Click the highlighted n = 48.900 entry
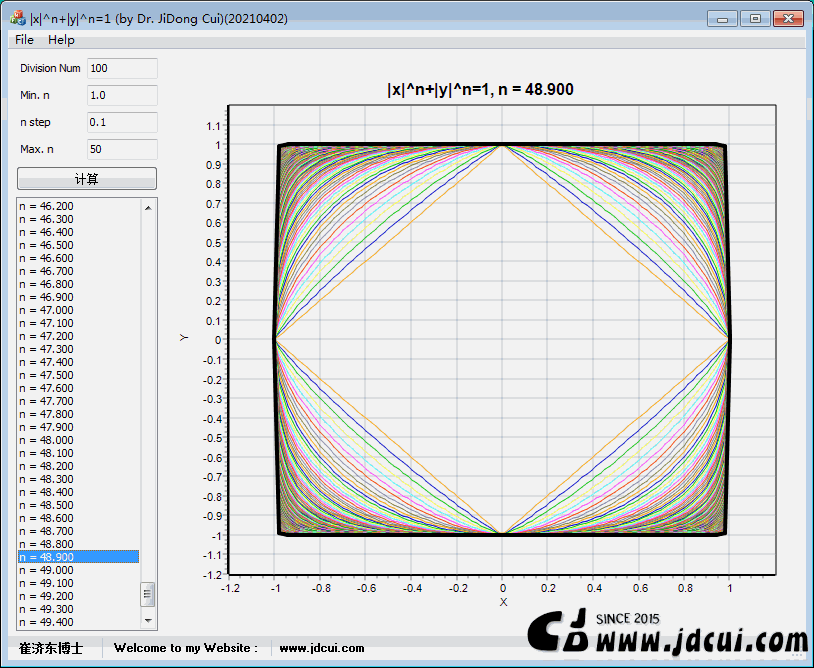Image resolution: width=814 pixels, height=668 pixels. click(x=78, y=557)
